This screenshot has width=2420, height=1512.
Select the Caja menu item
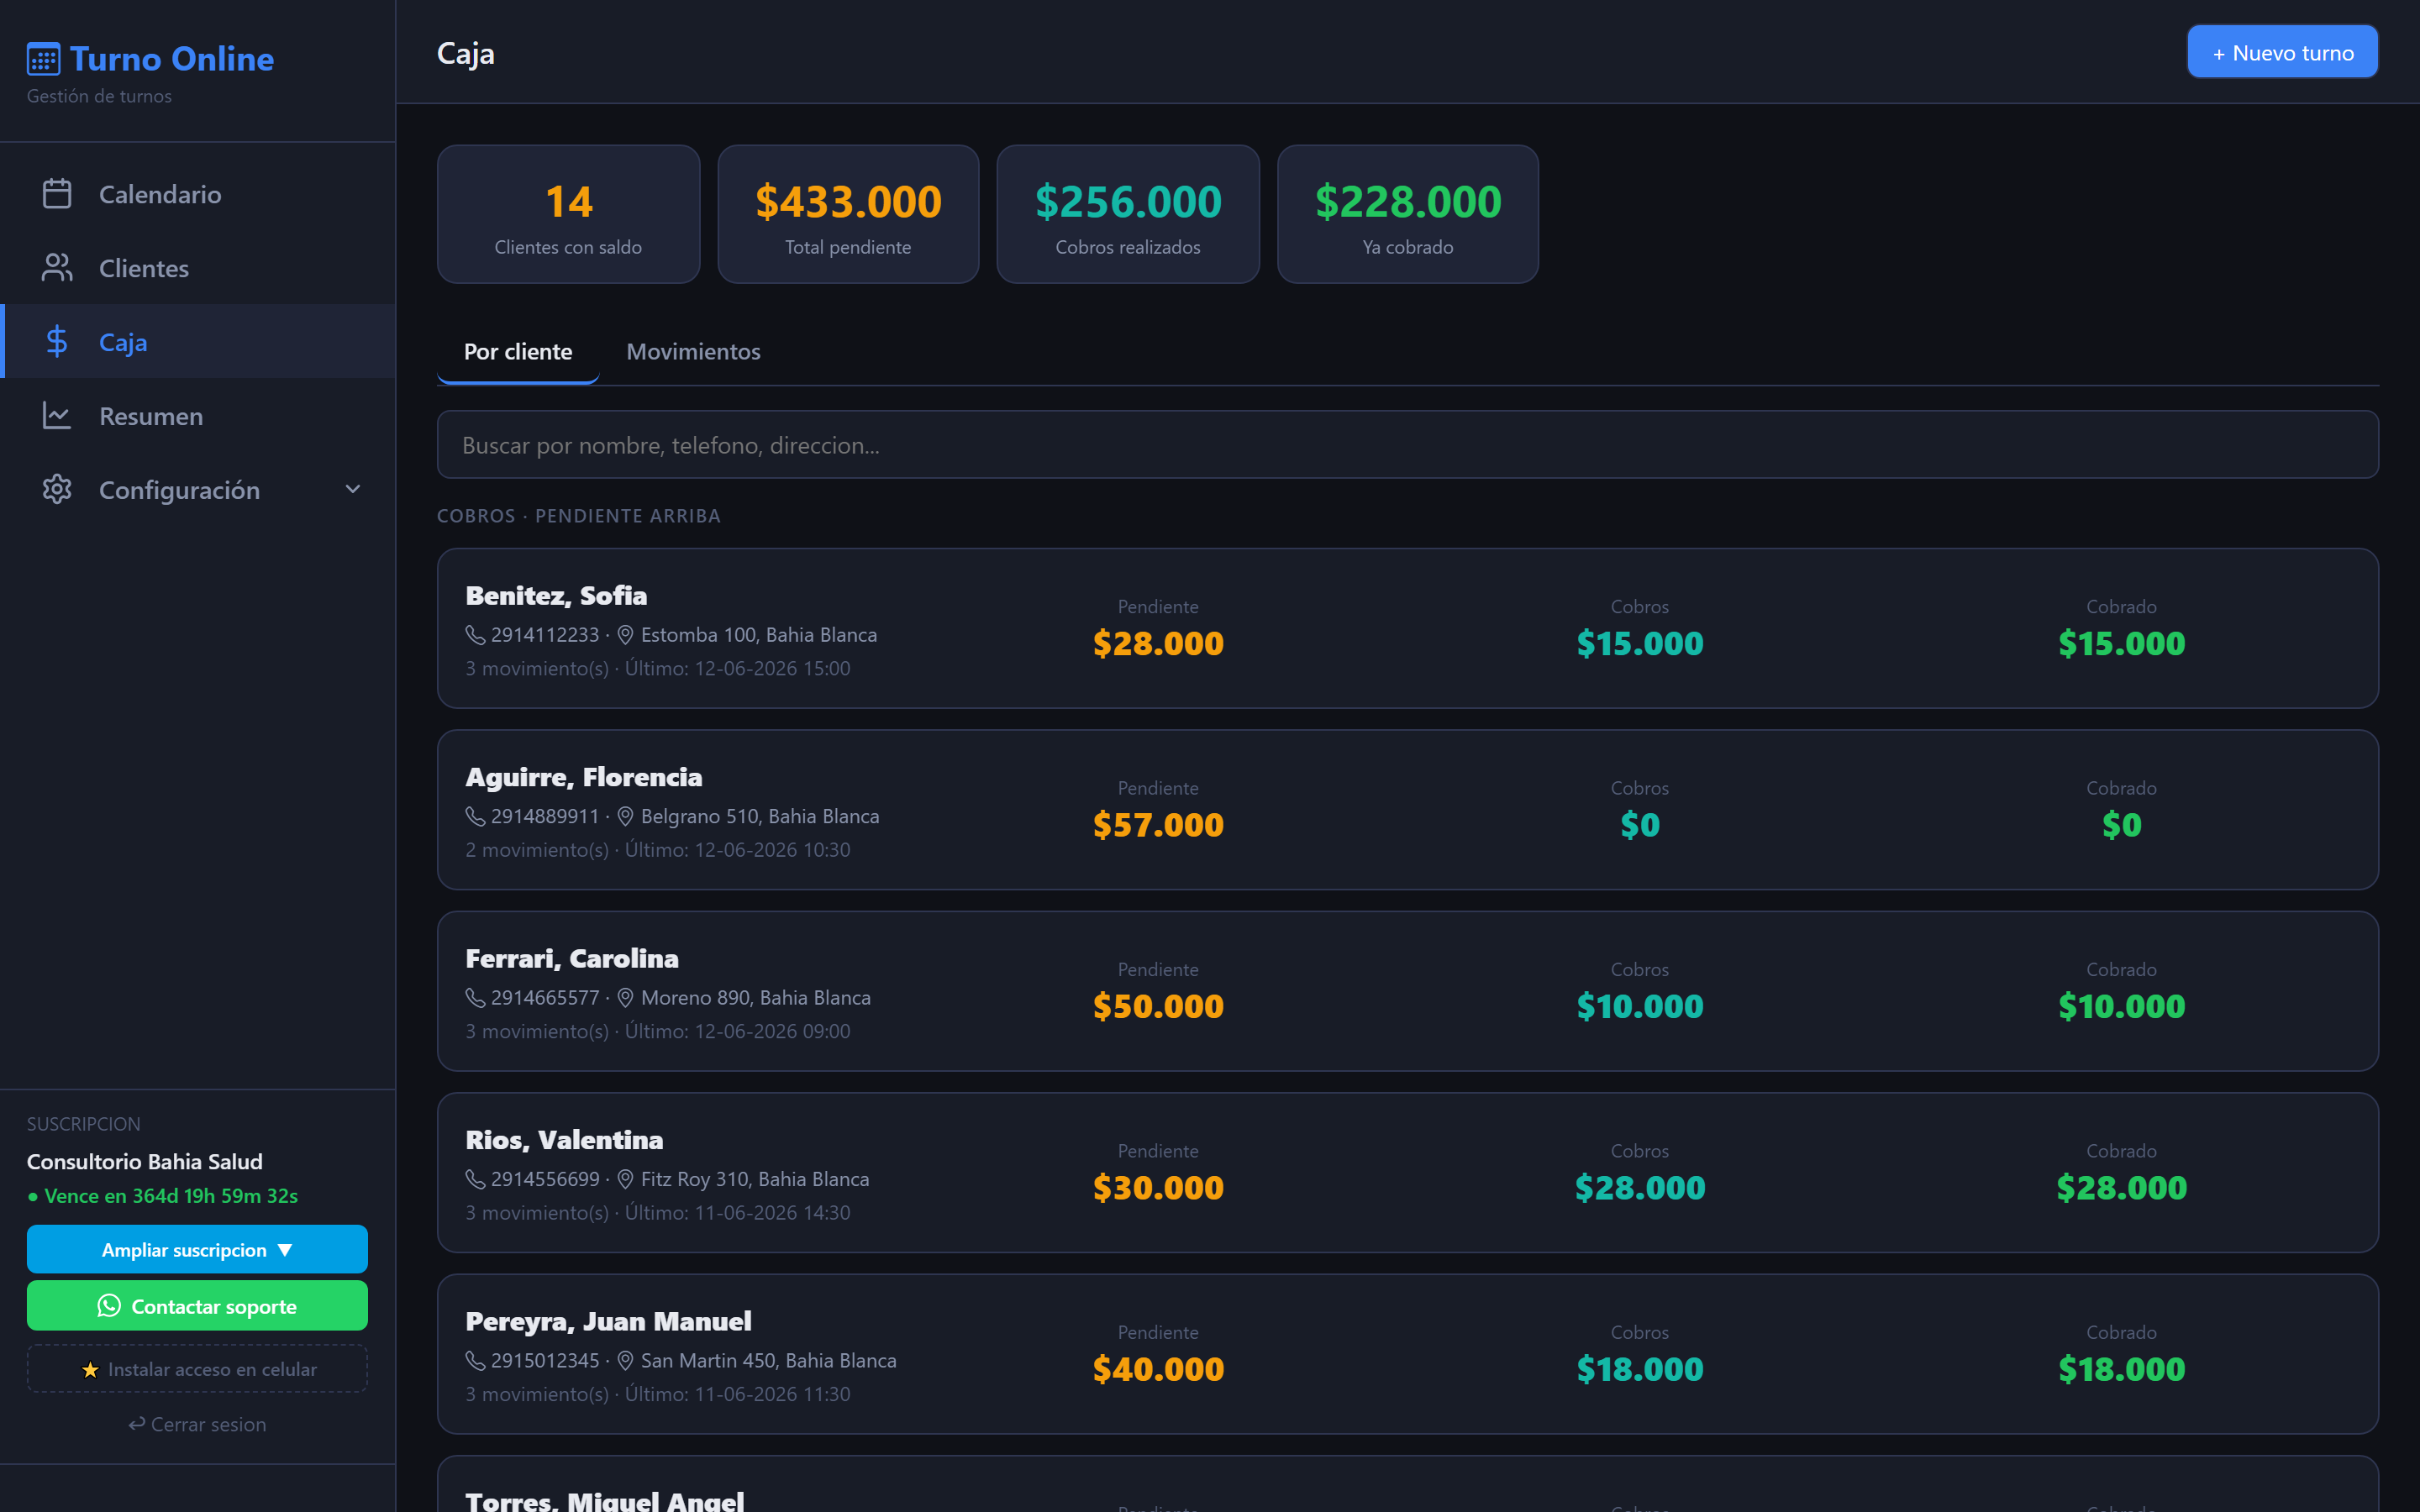(x=198, y=342)
